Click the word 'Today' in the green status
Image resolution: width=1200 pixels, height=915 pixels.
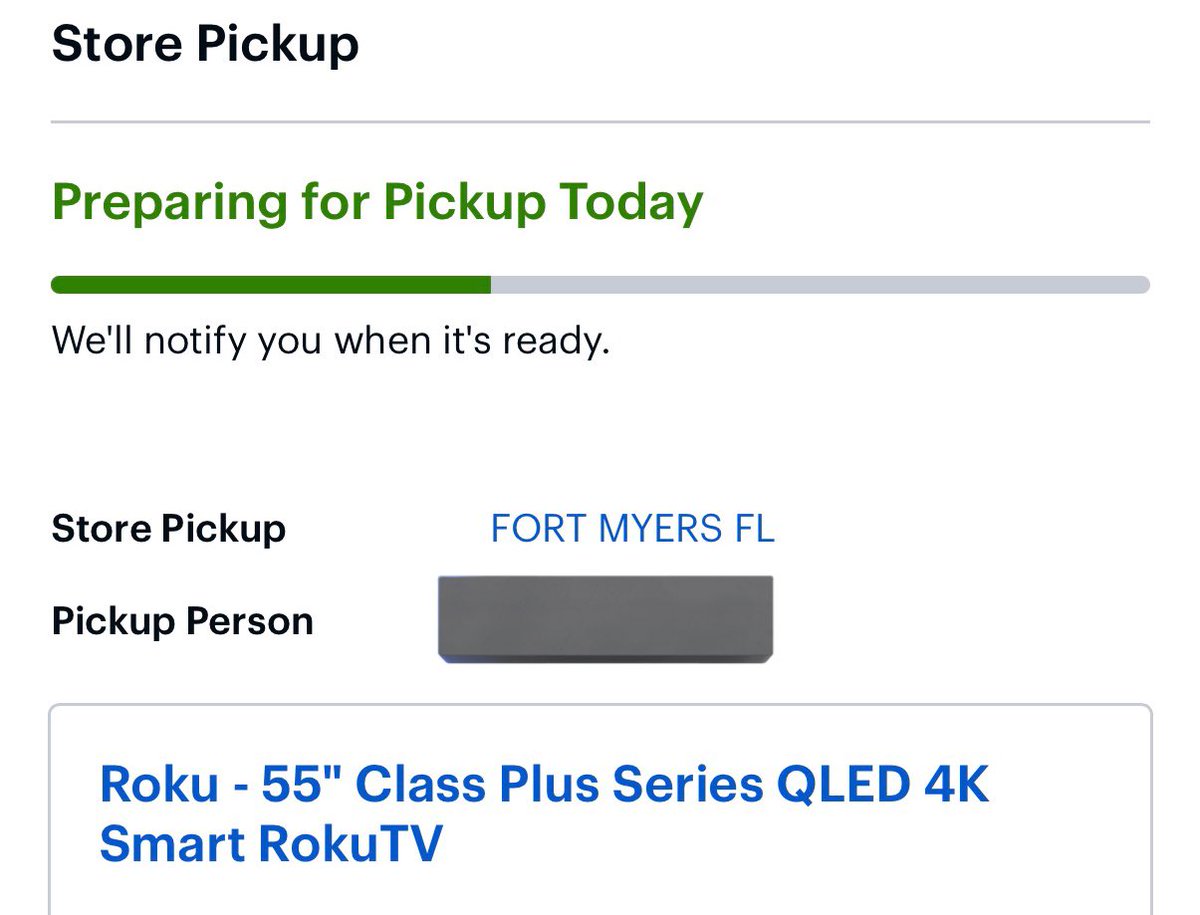(x=631, y=202)
